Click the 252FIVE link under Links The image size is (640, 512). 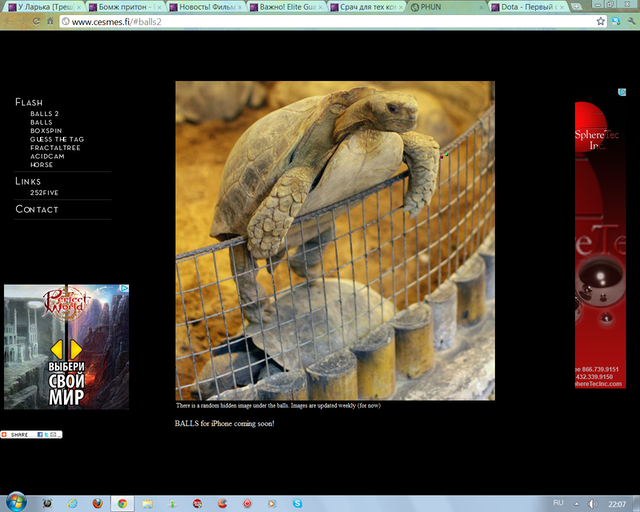coord(44,192)
